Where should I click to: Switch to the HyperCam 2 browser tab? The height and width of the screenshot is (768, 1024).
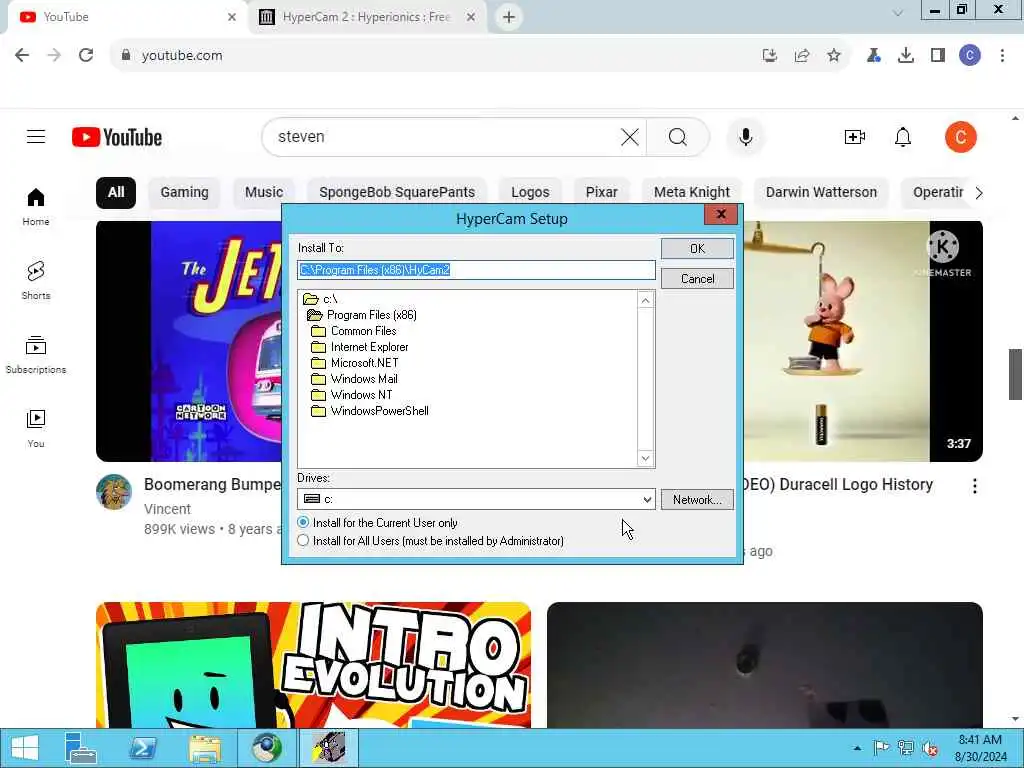[x=367, y=17]
